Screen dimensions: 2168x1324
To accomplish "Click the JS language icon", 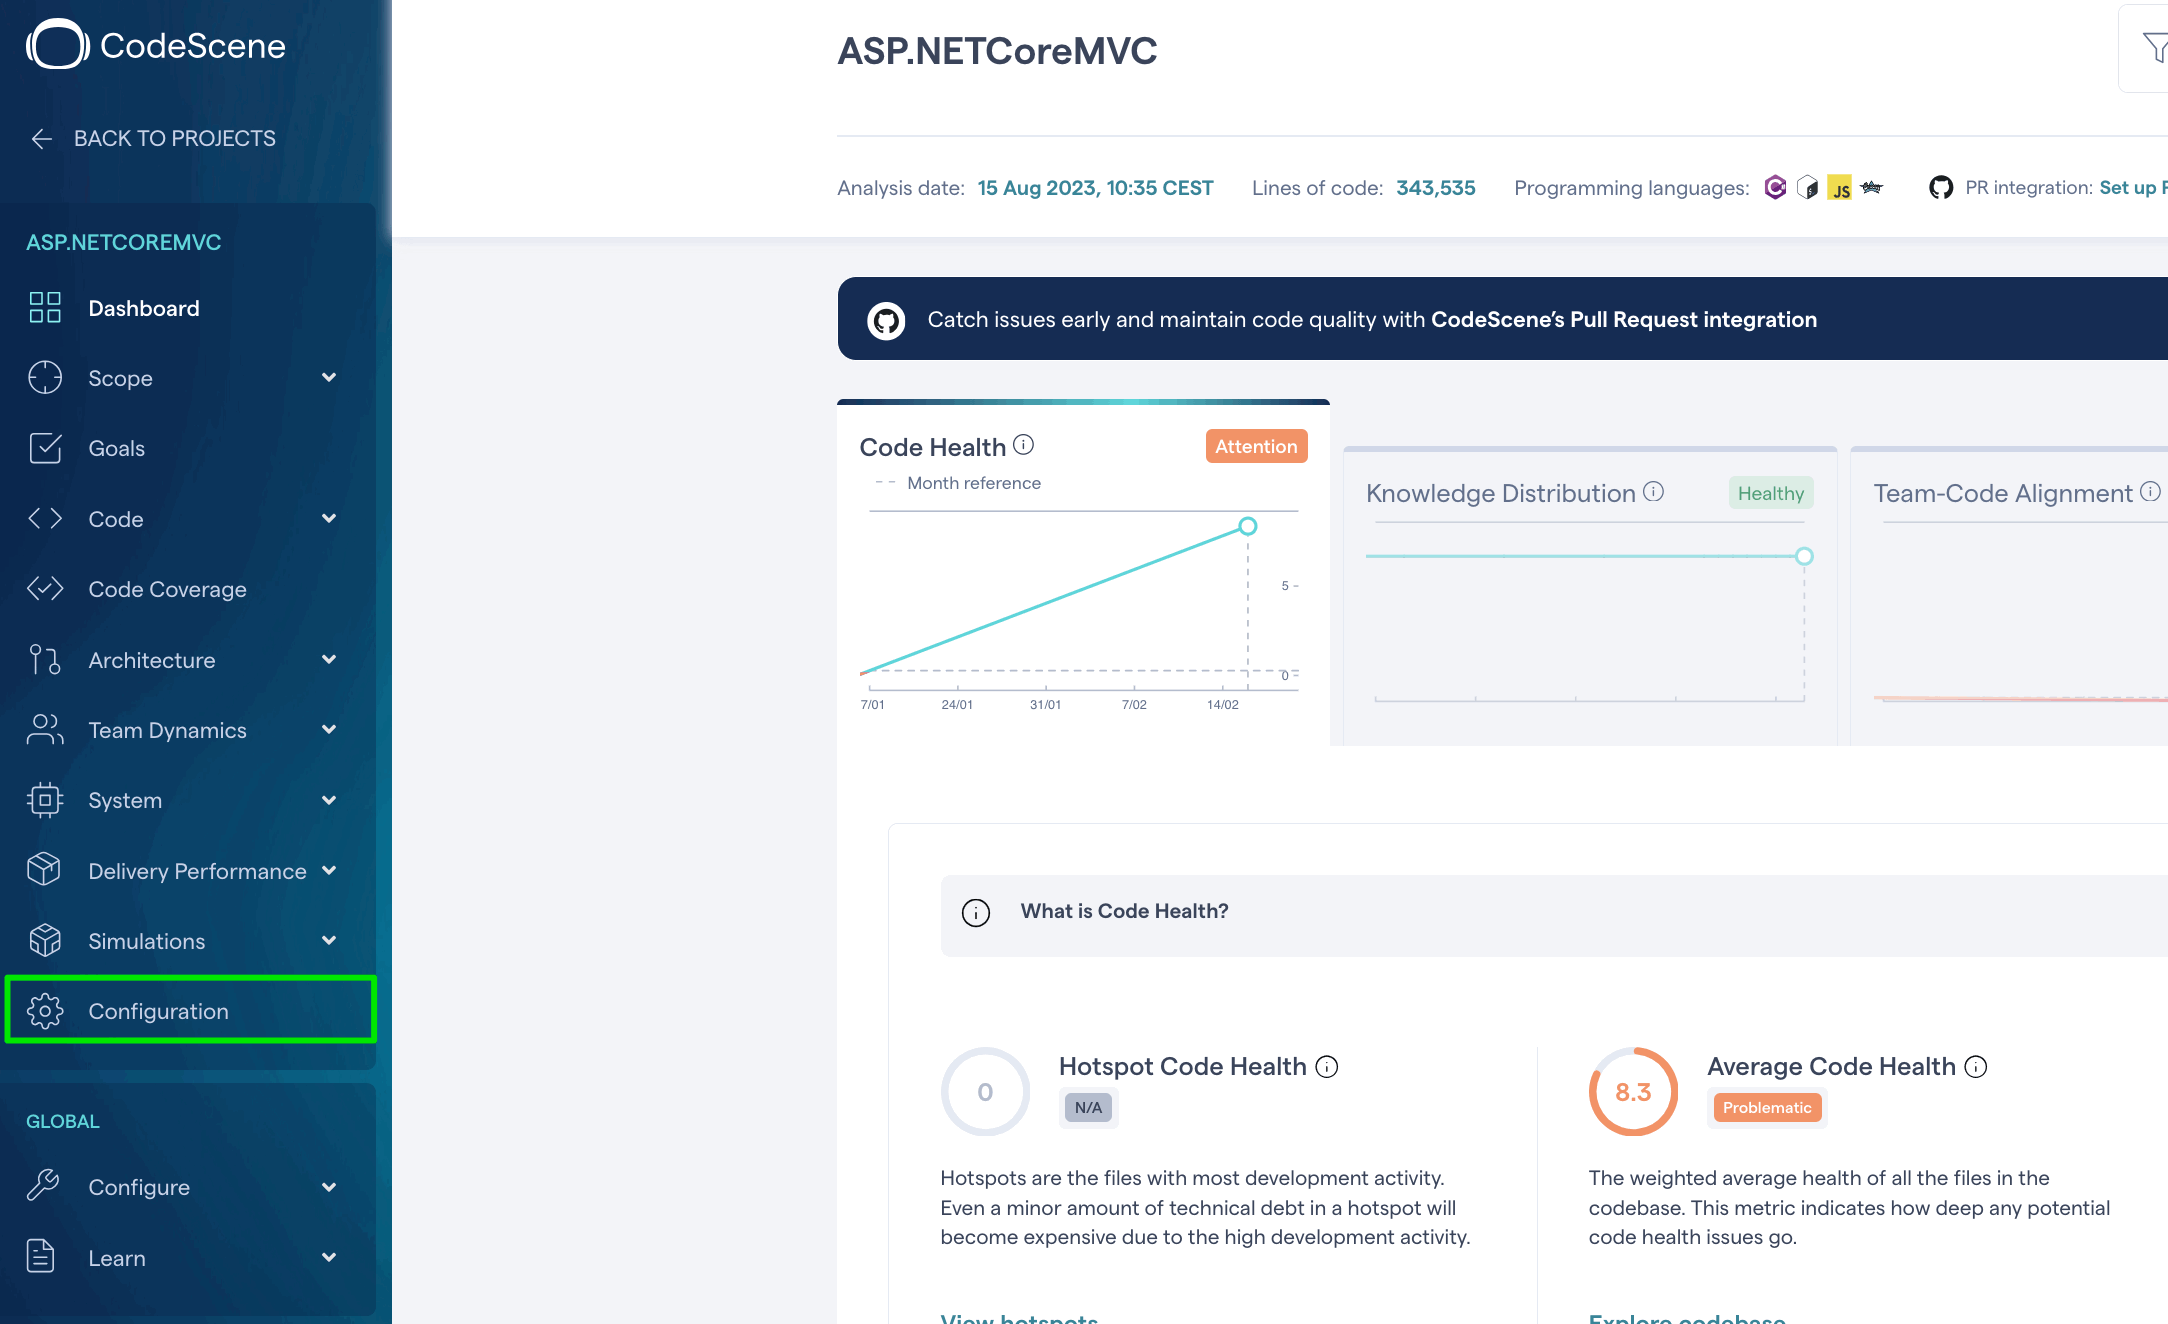I will click(x=1840, y=188).
